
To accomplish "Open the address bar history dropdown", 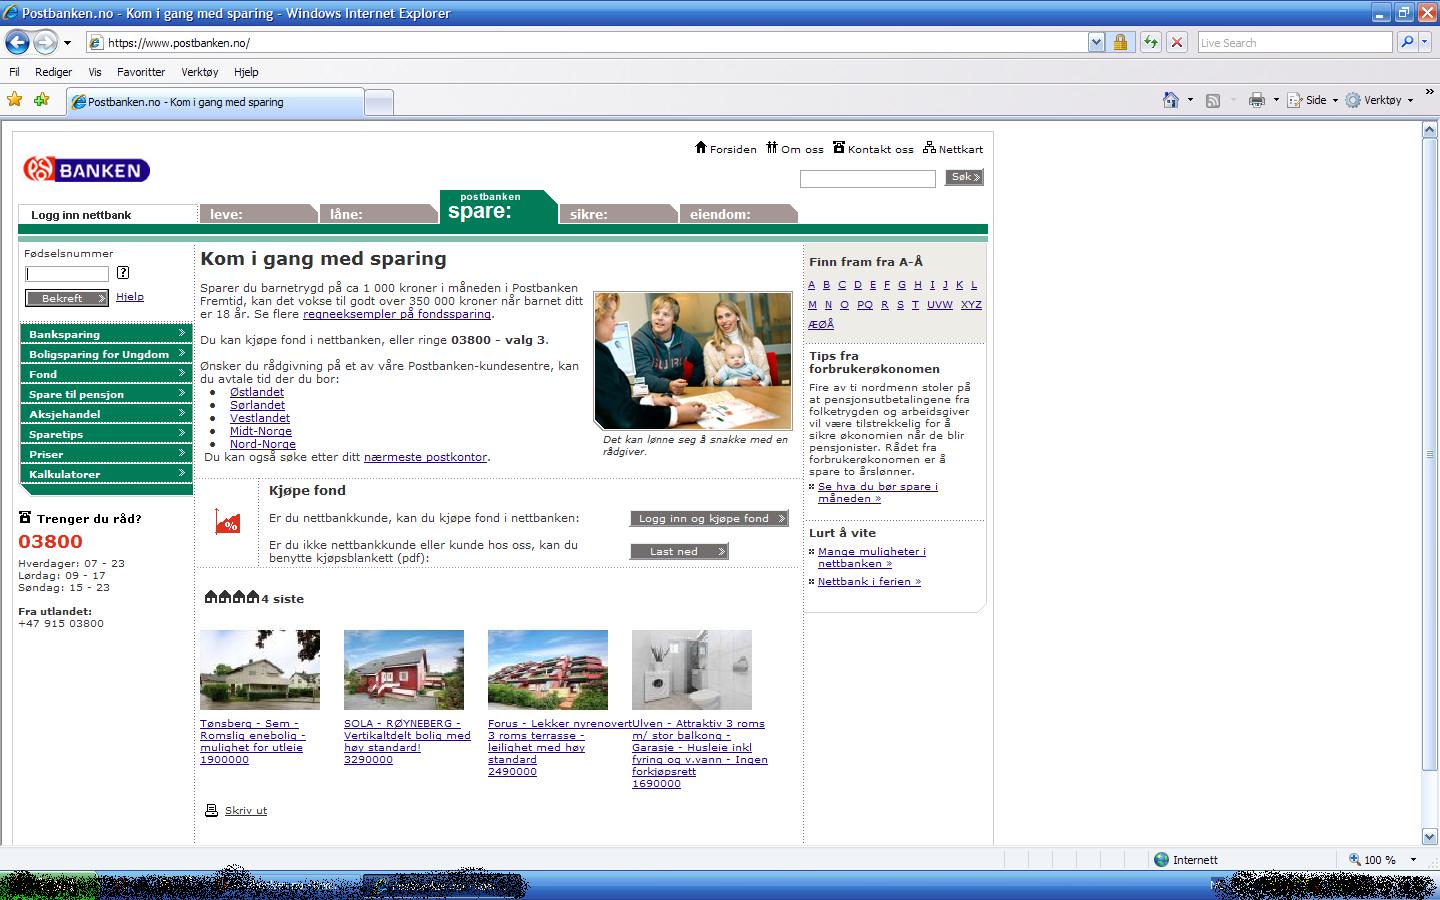I will pos(1096,43).
